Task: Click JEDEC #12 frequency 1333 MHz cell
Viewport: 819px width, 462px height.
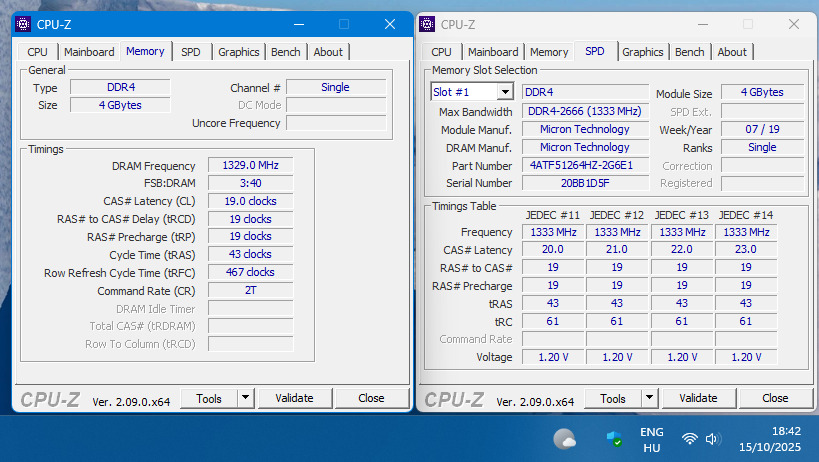Action: (617, 232)
